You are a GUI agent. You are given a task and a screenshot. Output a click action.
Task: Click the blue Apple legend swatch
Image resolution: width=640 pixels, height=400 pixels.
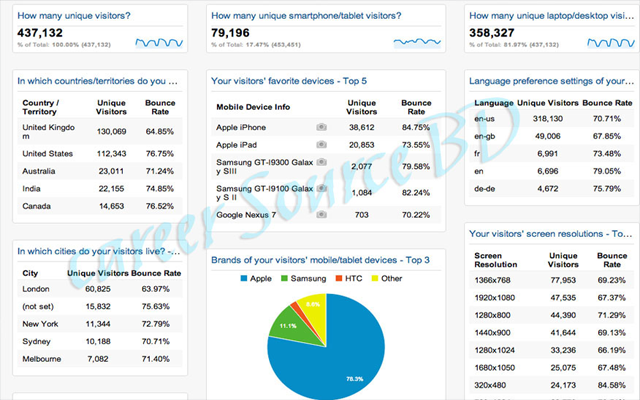(244, 278)
